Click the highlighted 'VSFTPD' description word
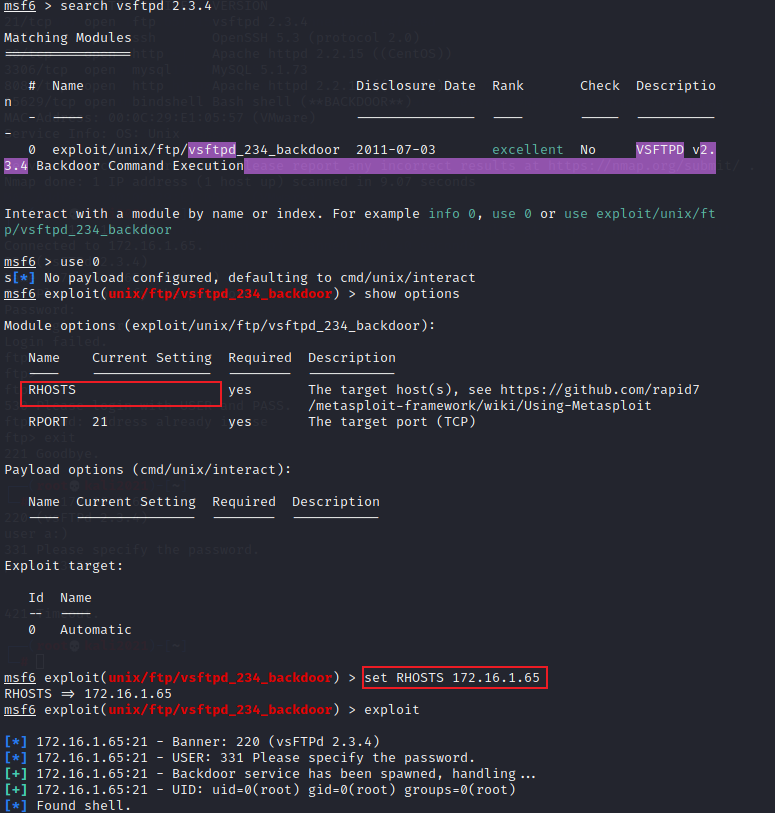Viewport: 775px width, 813px height. [x=660, y=150]
